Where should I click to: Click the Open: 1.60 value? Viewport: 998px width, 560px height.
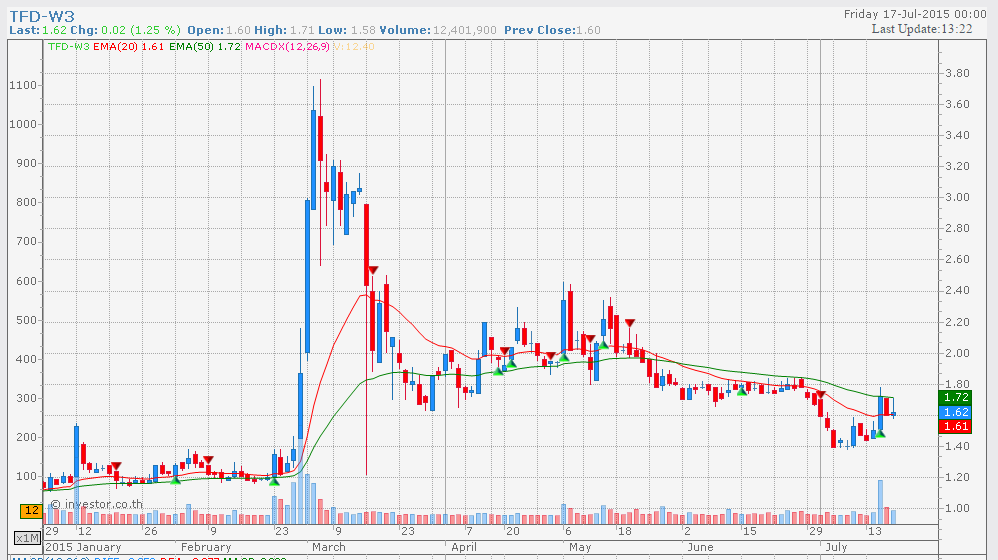(219, 30)
